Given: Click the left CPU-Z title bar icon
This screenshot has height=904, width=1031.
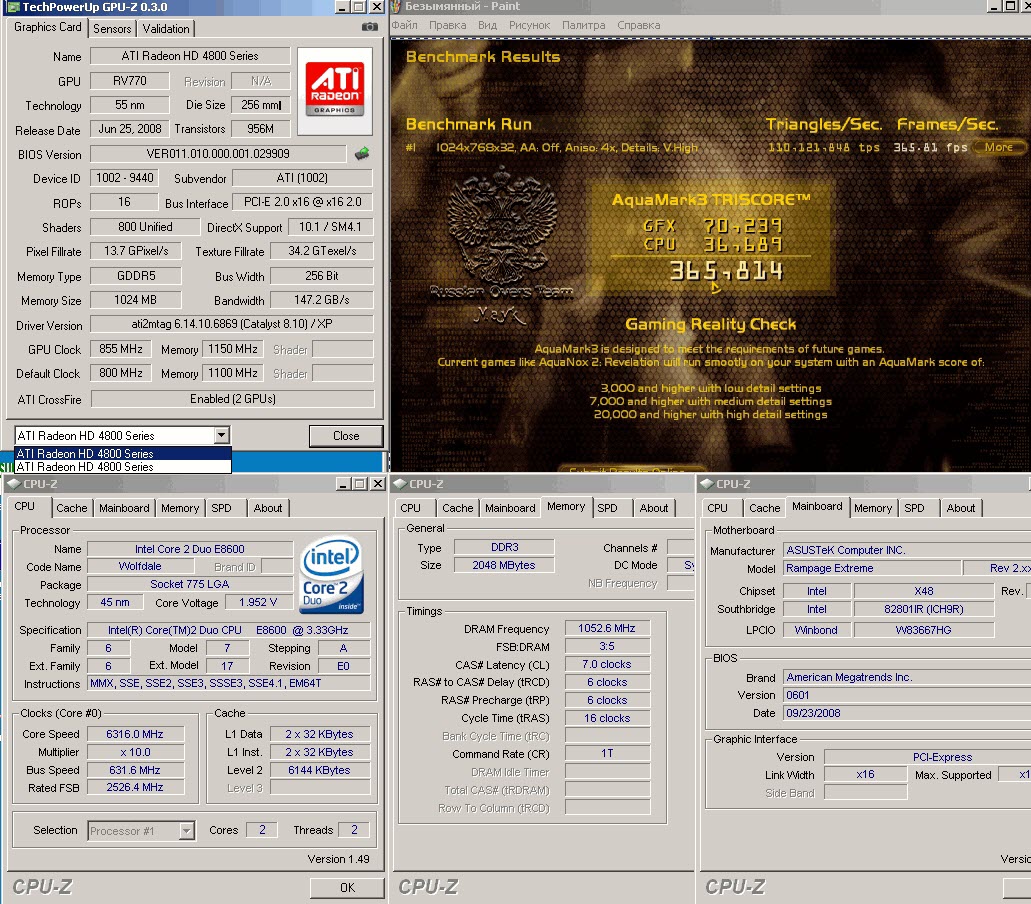Looking at the screenshot, I should [x=12, y=484].
